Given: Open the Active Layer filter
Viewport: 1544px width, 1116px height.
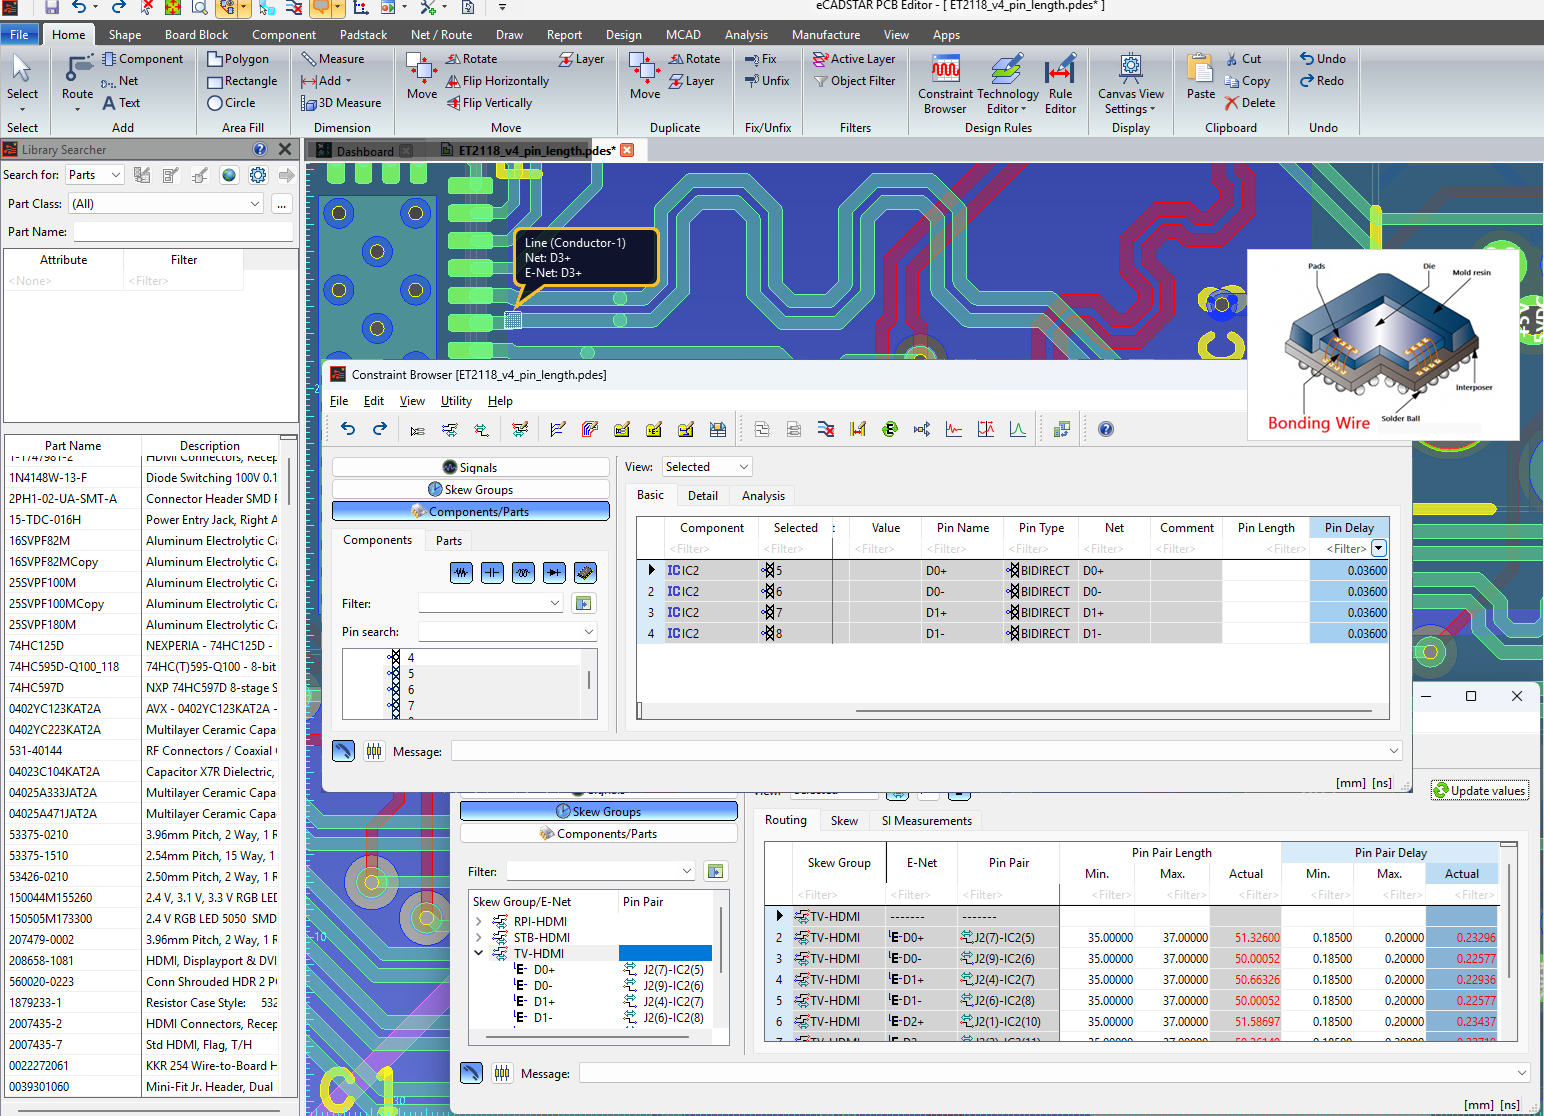Looking at the screenshot, I should [854, 59].
